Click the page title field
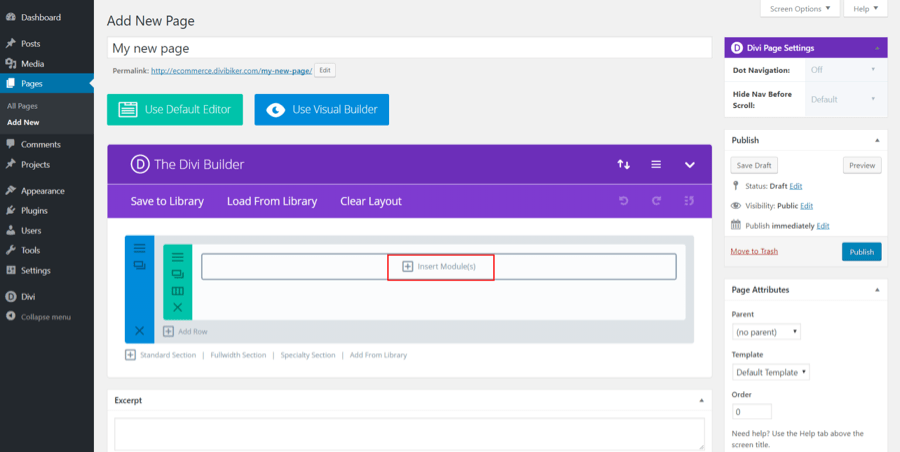This screenshot has width=900, height=452. pos(409,48)
